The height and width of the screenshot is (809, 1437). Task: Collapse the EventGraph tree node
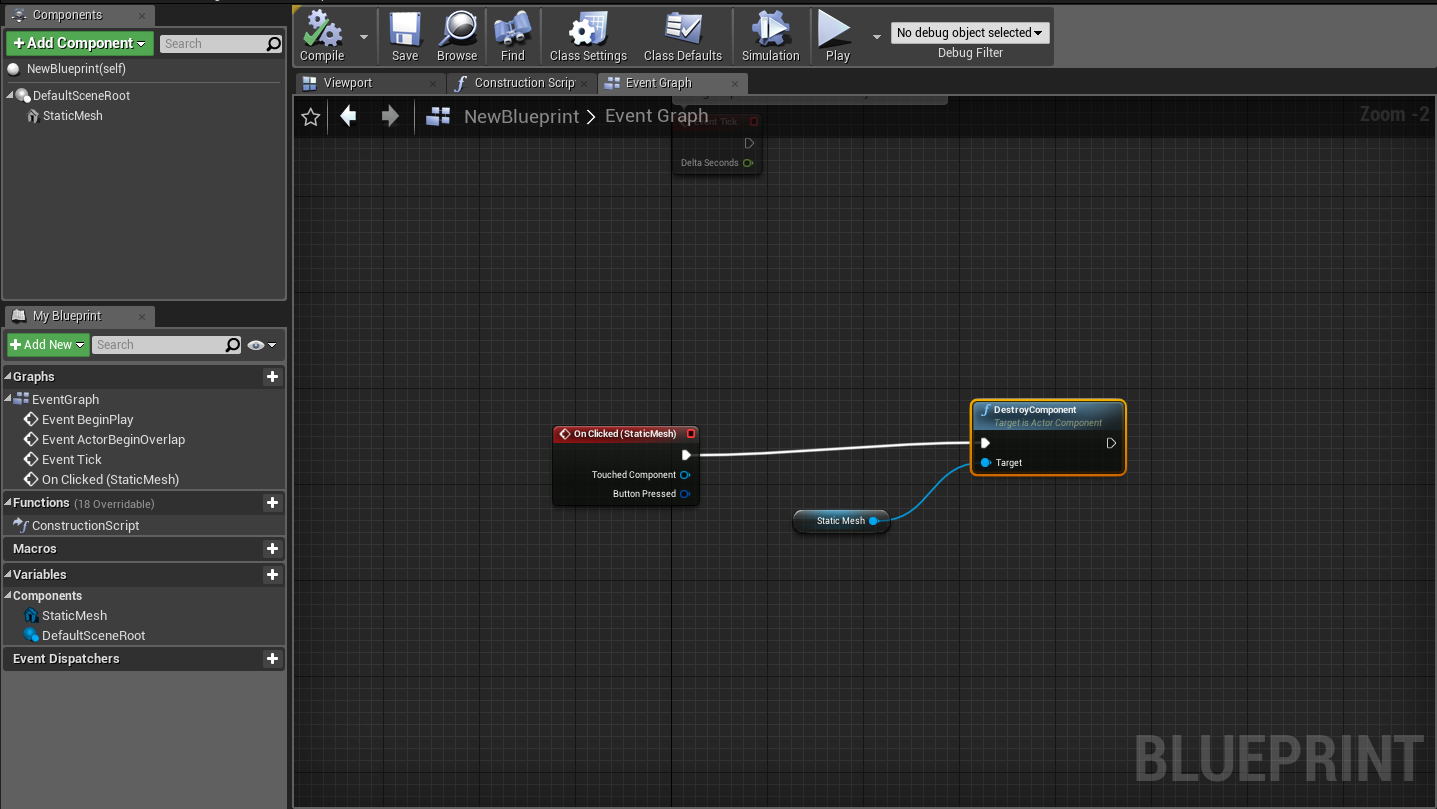8,399
